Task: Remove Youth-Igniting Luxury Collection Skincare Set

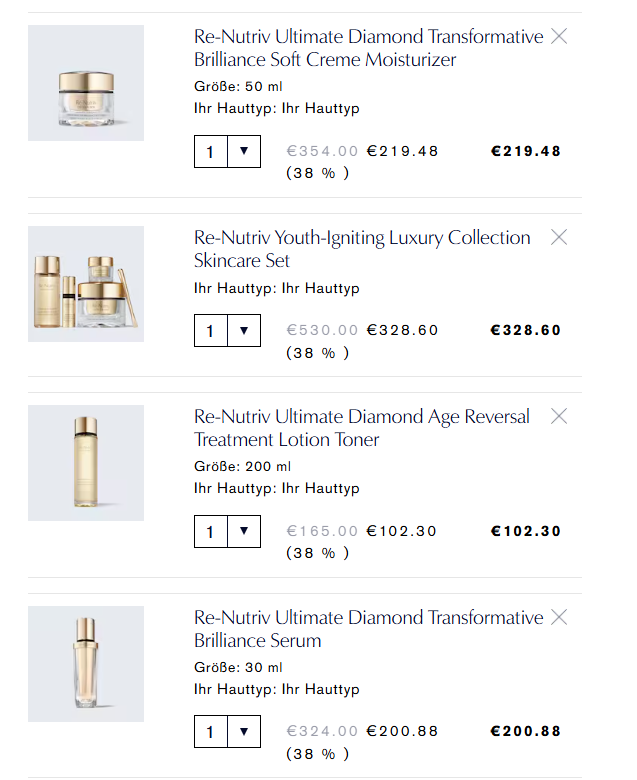Action: [559, 237]
